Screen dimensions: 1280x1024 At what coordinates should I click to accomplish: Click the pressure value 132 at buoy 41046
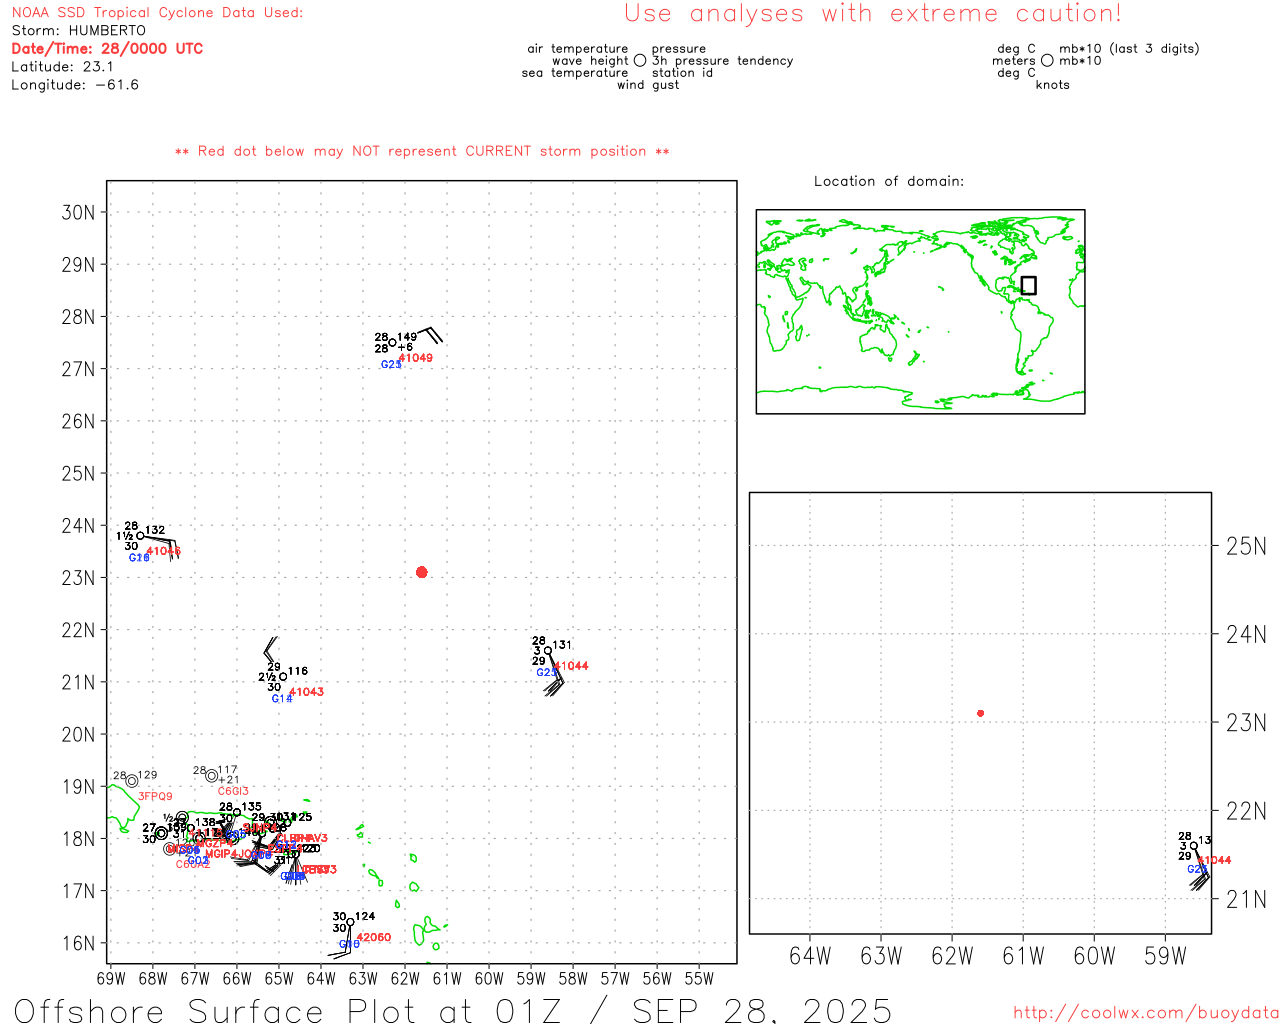(x=155, y=531)
